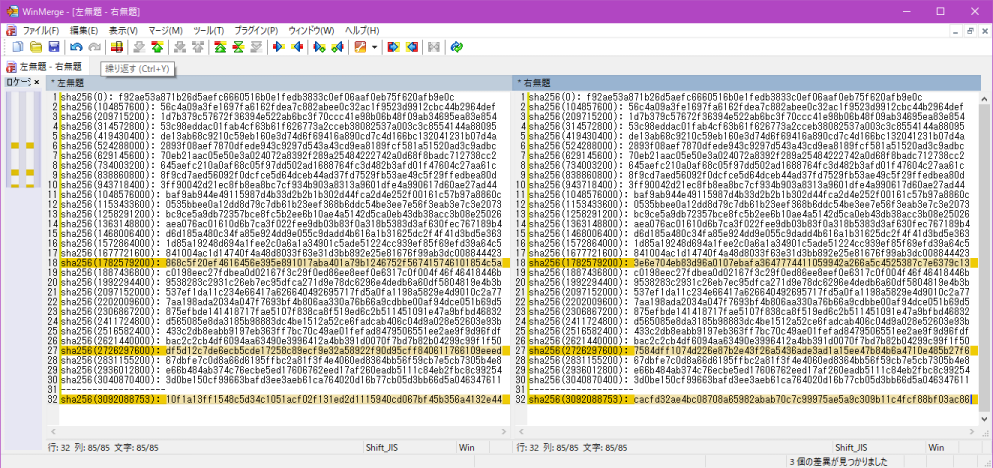Save the file with the floppy disk icon
The height and width of the screenshot is (468, 993).
(54, 47)
